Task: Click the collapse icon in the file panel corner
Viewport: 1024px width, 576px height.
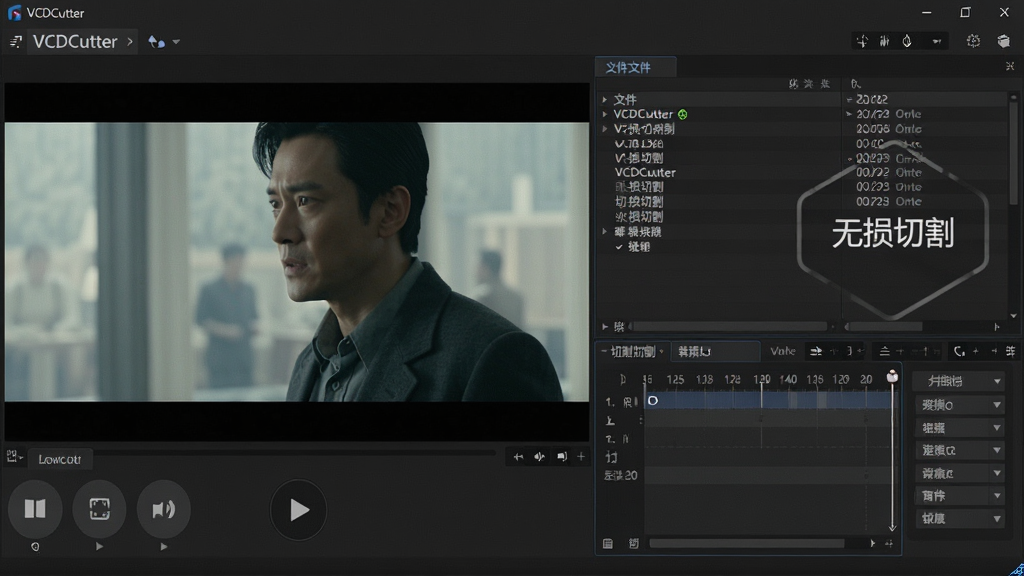Action: (x=1010, y=66)
